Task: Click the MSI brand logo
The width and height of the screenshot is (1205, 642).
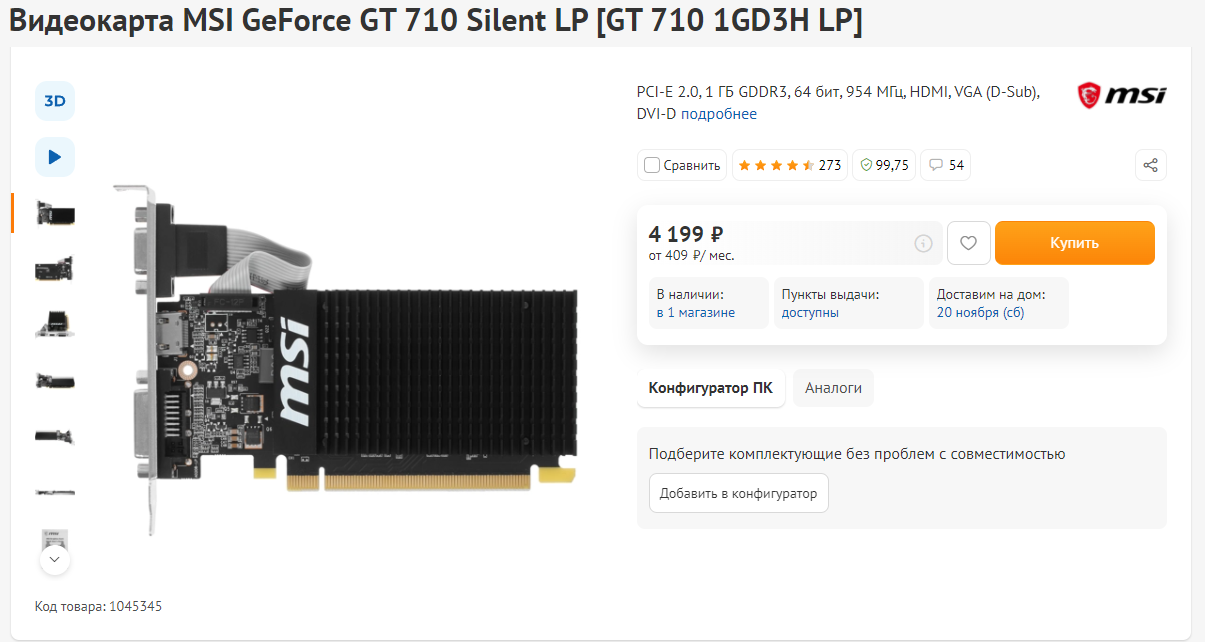Action: (x=1121, y=95)
